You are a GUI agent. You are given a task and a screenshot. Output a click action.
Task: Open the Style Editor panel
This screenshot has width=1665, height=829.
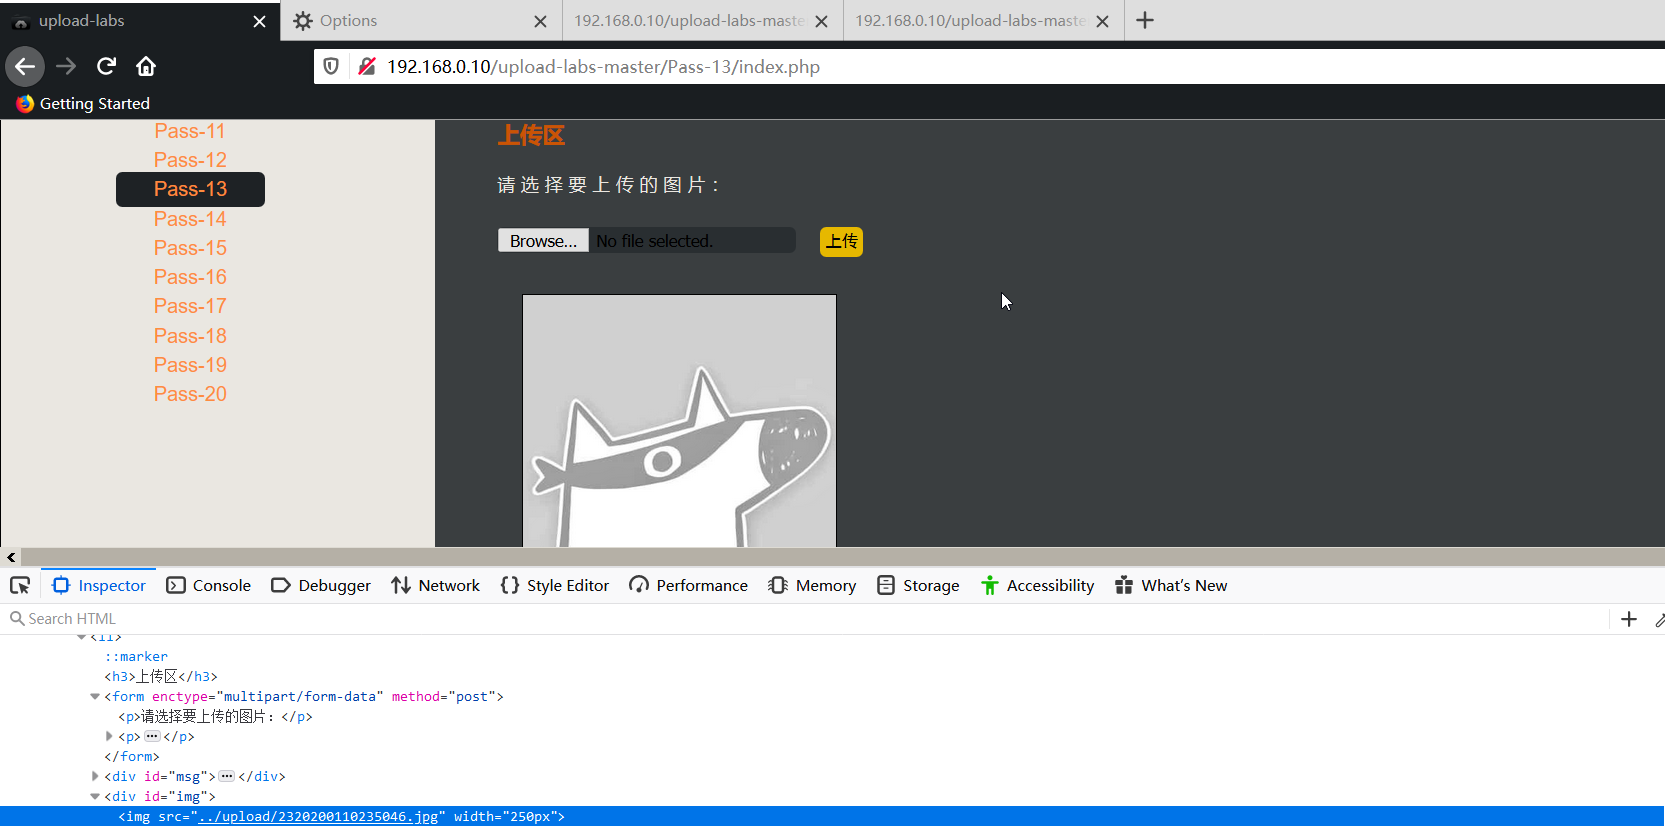tap(554, 586)
